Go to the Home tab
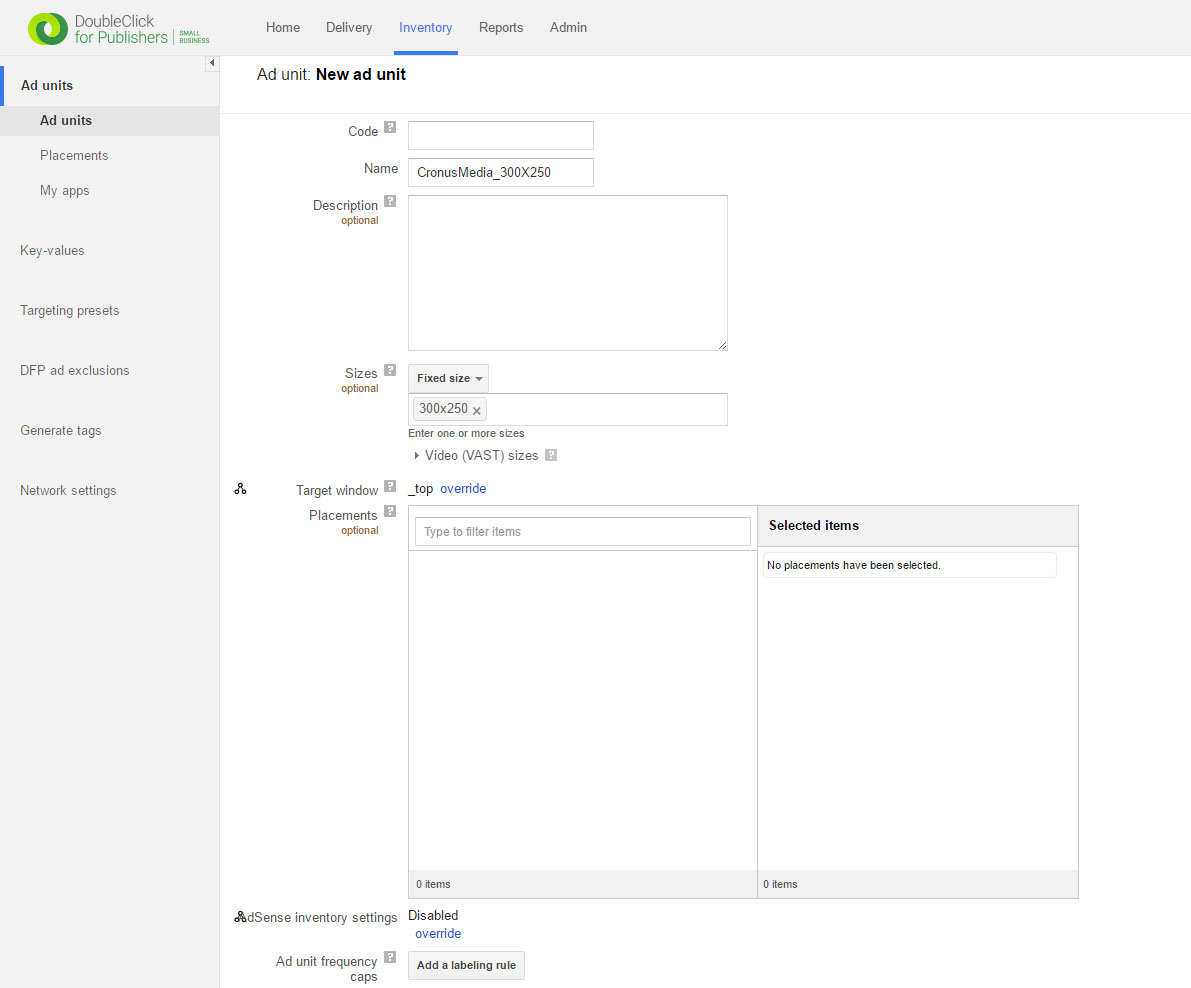 (x=283, y=27)
